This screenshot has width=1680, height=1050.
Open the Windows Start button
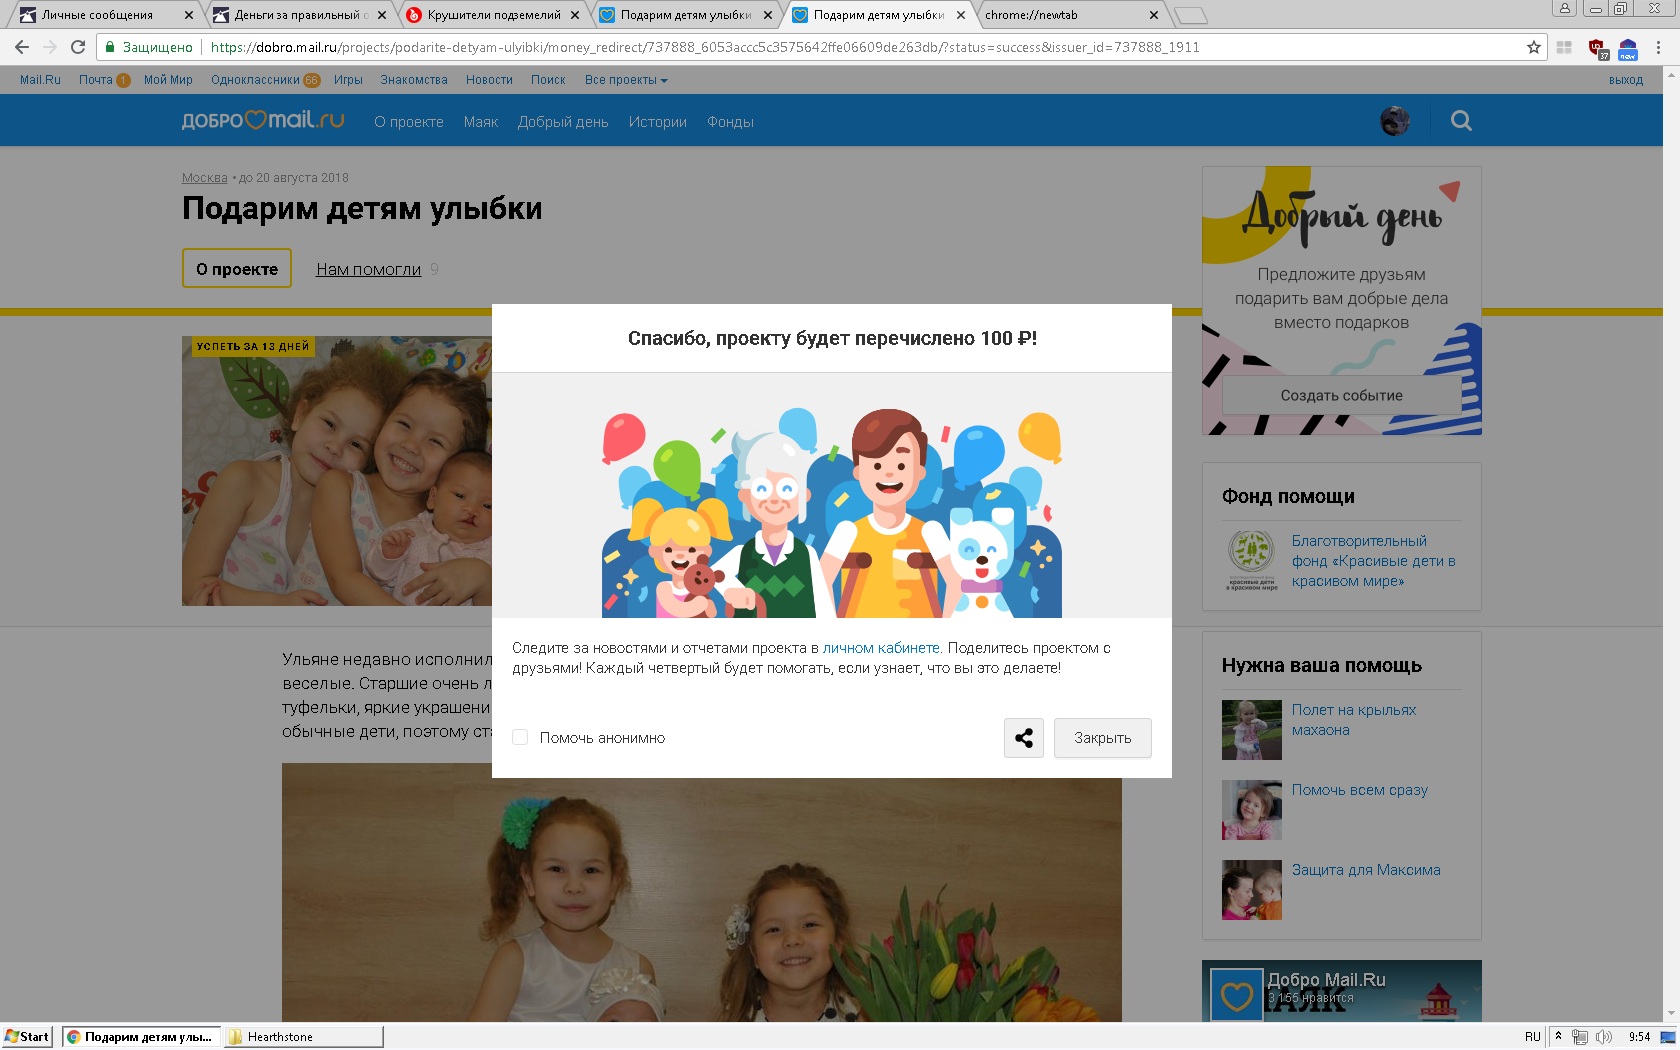click(x=27, y=1037)
